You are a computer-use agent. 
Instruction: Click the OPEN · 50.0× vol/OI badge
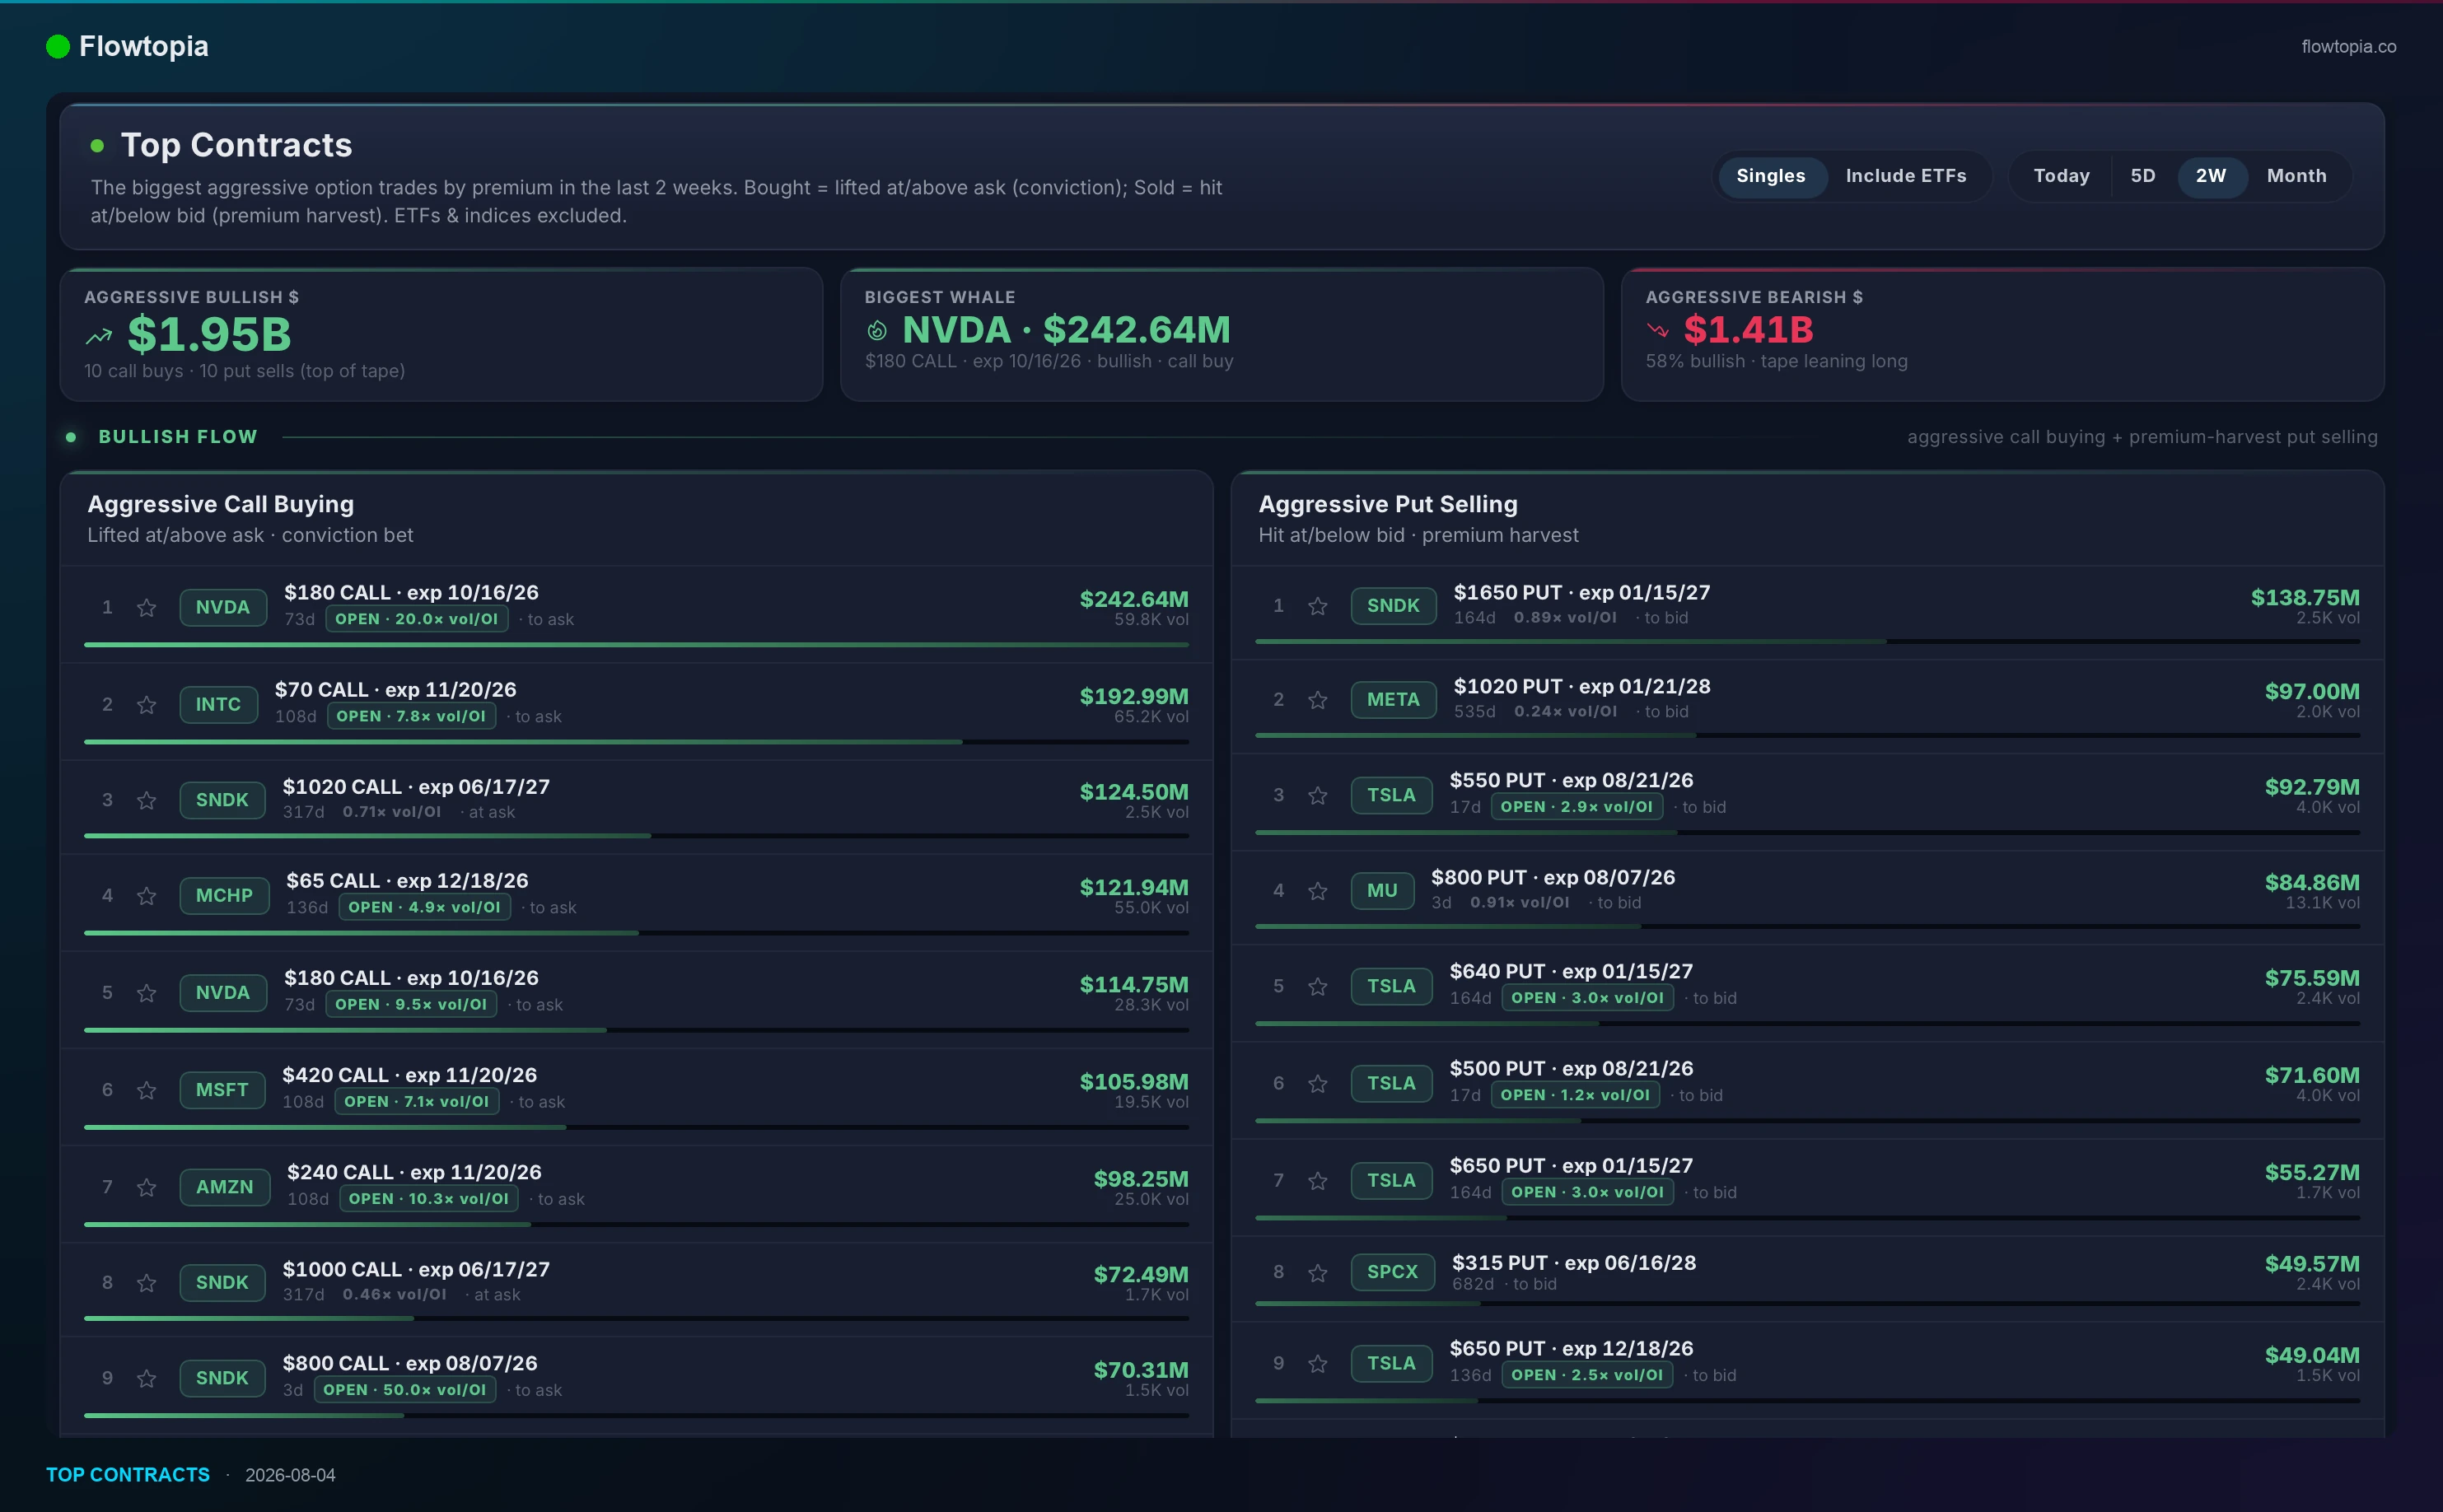point(405,1390)
